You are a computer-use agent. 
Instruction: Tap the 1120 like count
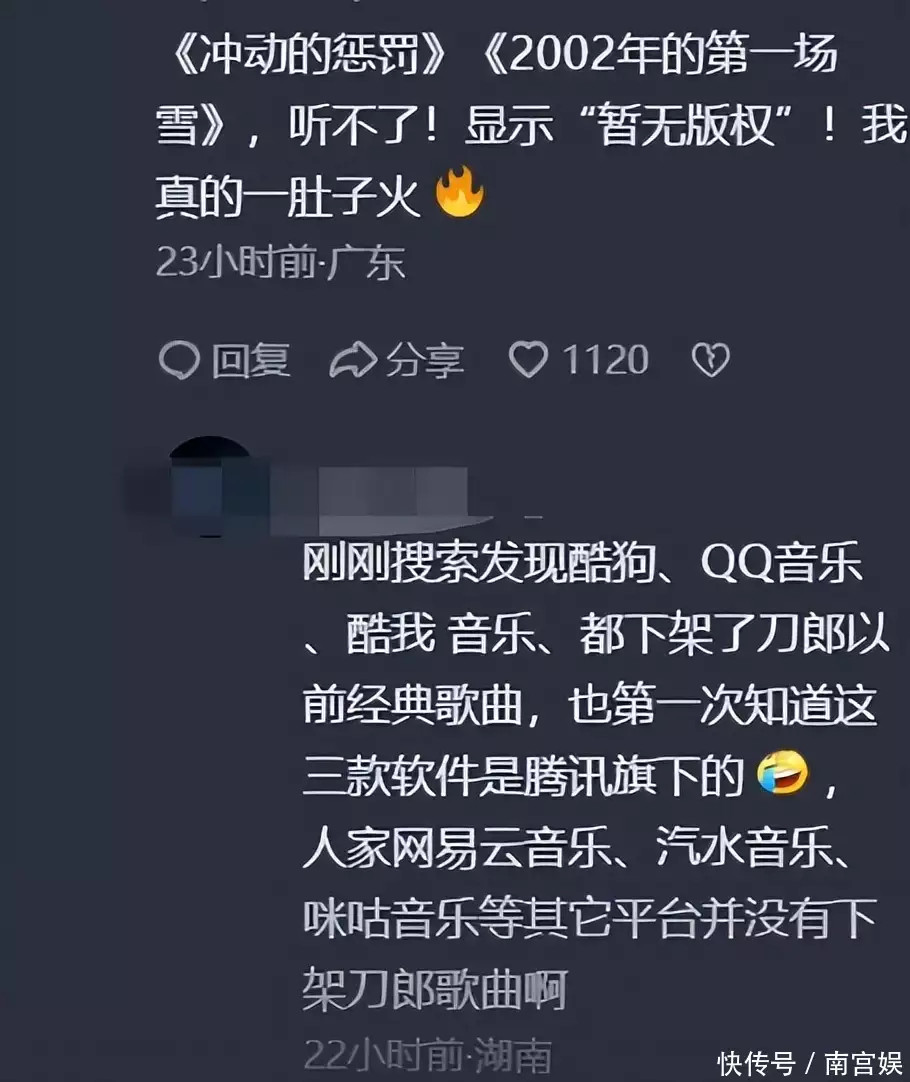coord(606,360)
